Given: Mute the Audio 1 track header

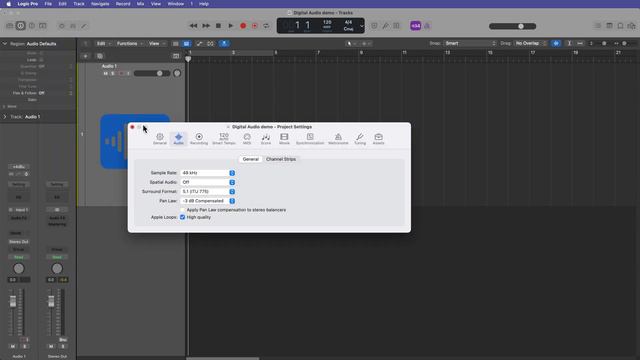Looking at the screenshot, I should (x=105, y=73).
